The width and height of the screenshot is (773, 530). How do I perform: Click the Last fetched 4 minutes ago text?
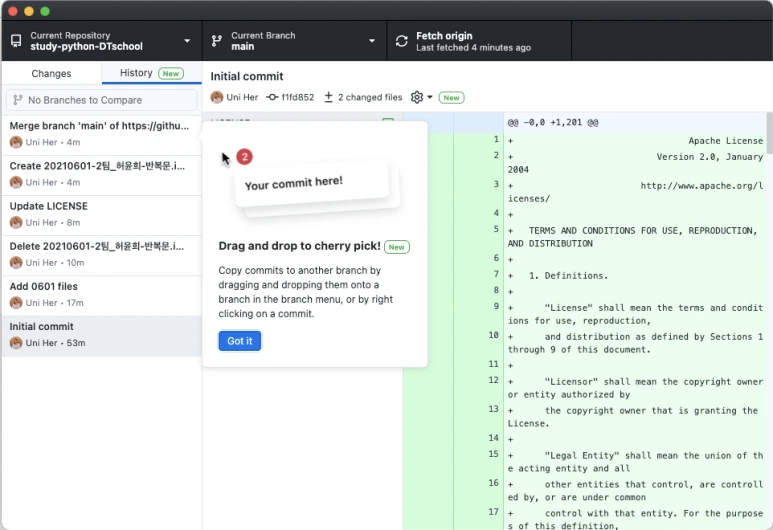point(473,48)
